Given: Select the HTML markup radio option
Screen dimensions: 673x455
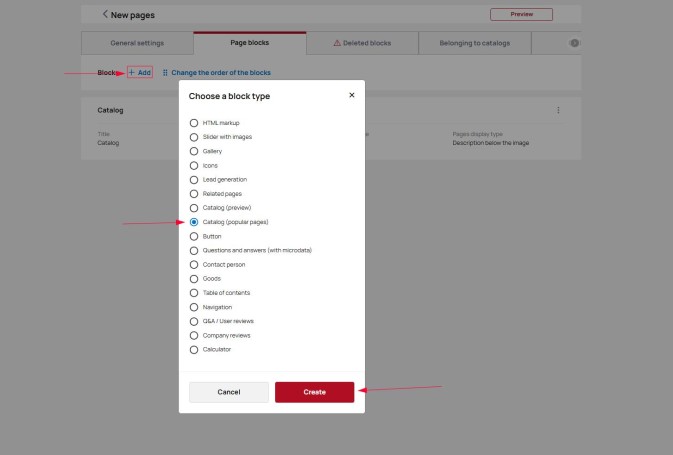Looking at the screenshot, I should [194, 122].
